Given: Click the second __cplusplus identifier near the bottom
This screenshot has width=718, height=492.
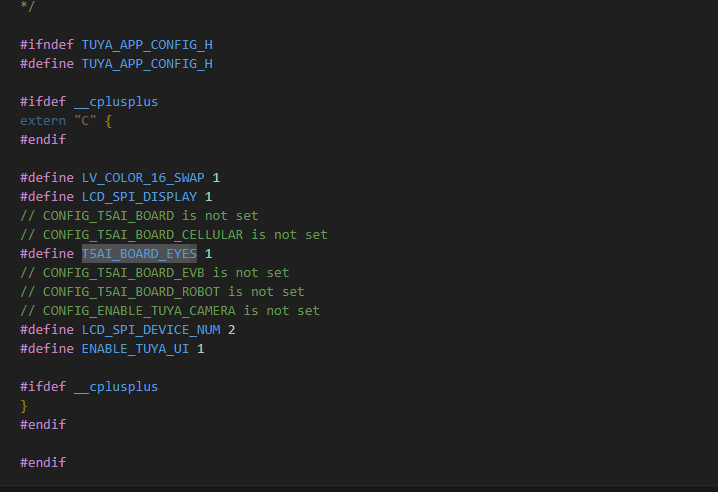Looking at the screenshot, I should point(116,387).
